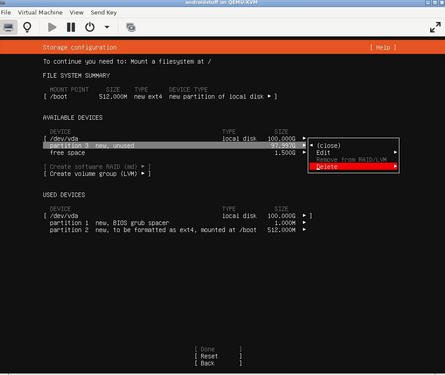The width and height of the screenshot is (445, 375).
Task: Expand the /boot filesystem summary entry
Action: (160, 97)
